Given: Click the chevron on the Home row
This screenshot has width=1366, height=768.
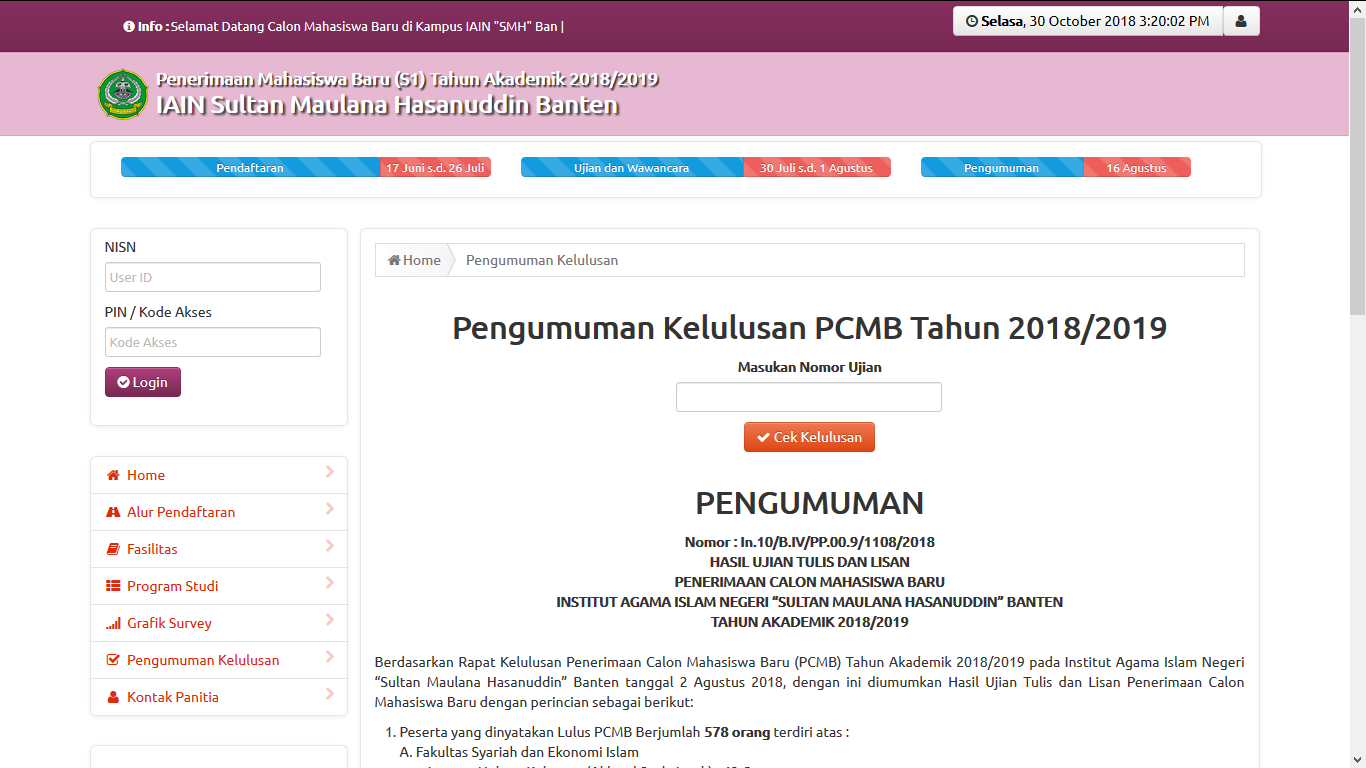Looking at the screenshot, I should coord(330,471).
